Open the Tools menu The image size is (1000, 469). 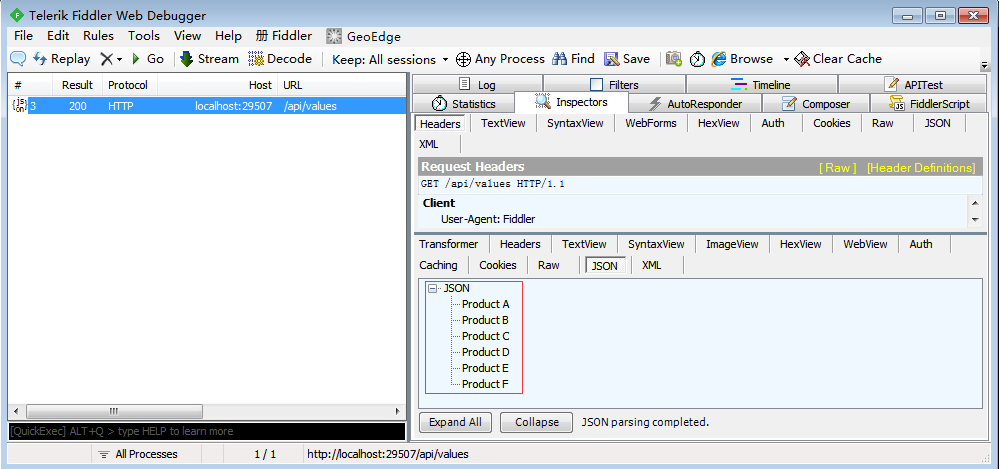(143, 36)
